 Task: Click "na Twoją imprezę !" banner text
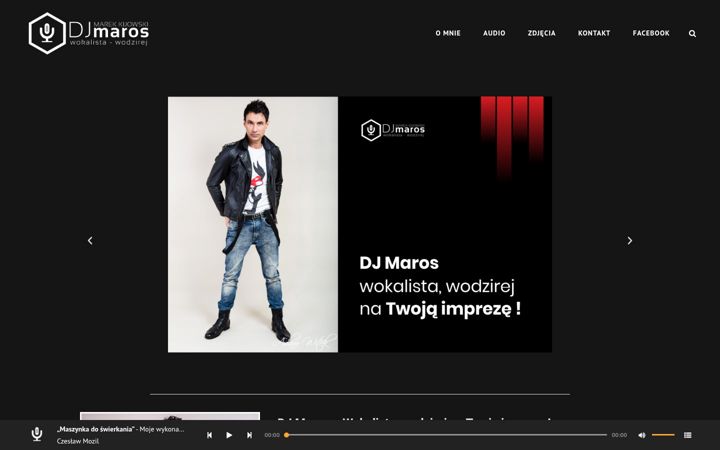[x=440, y=309]
